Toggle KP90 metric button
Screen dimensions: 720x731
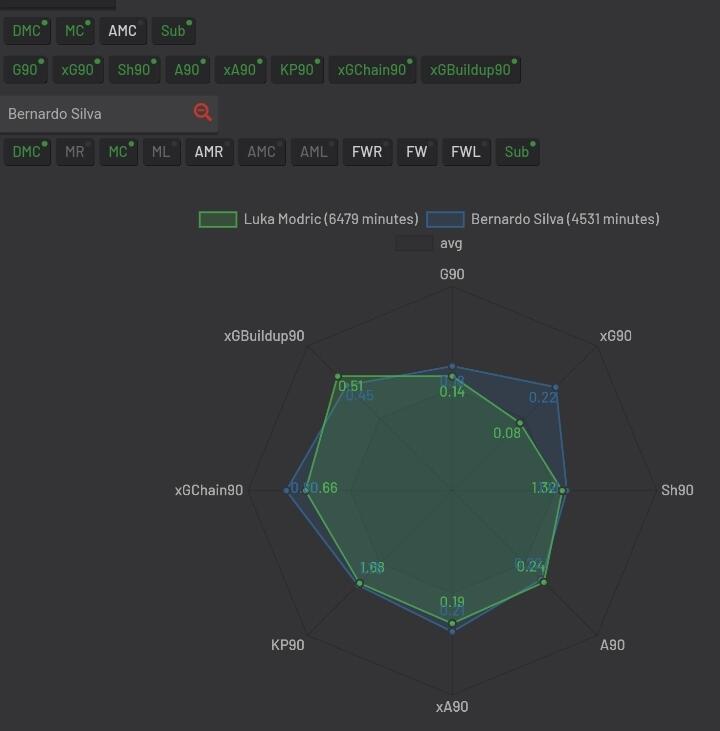click(x=298, y=70)
